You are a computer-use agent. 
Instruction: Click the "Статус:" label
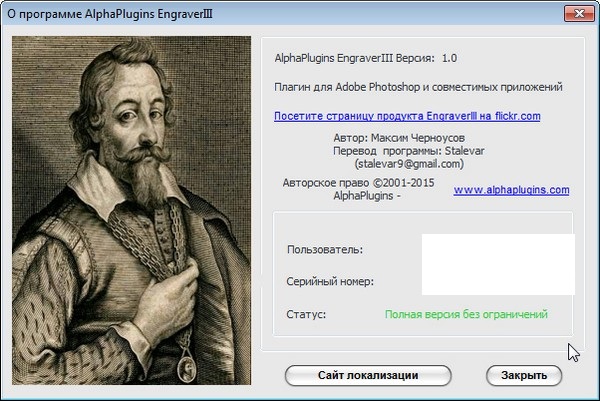point(306,315)
